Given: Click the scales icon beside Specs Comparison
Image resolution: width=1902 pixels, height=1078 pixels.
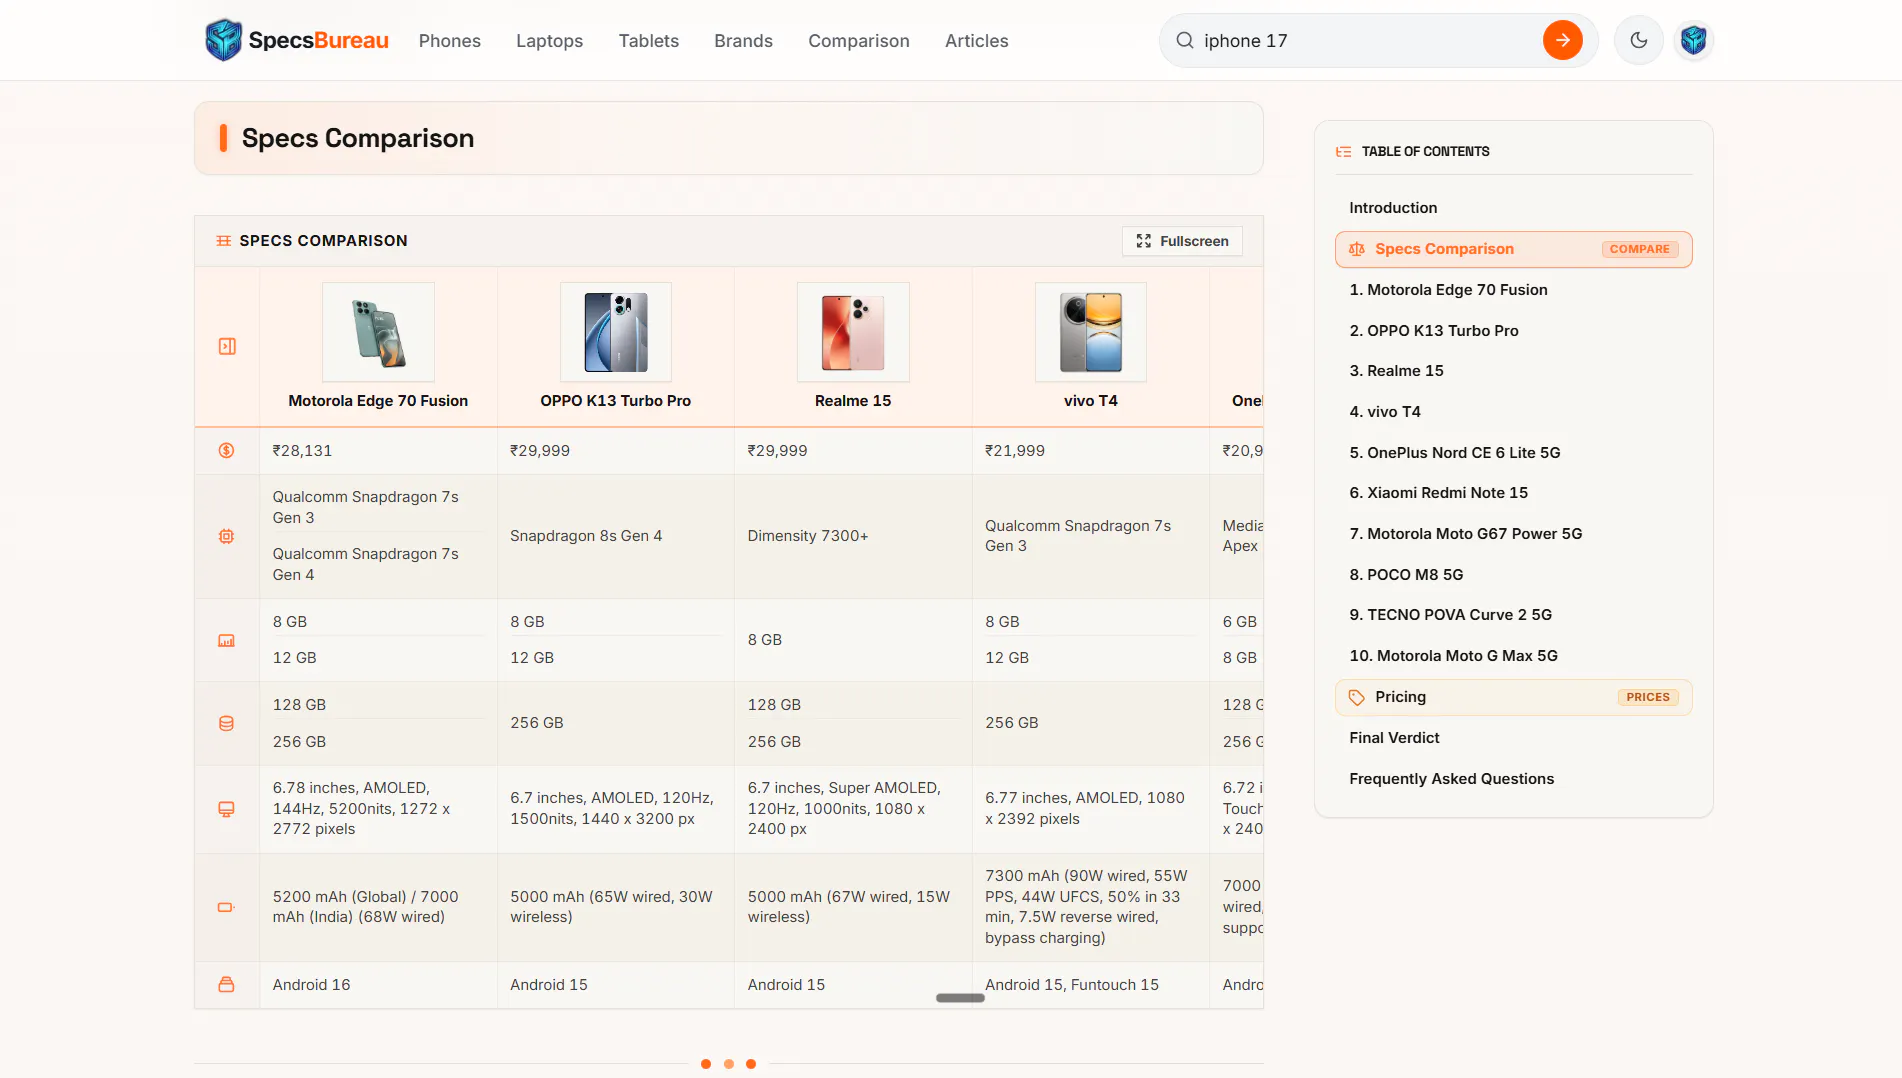Looking at the screenshot, I should (x=1357, y=249).
